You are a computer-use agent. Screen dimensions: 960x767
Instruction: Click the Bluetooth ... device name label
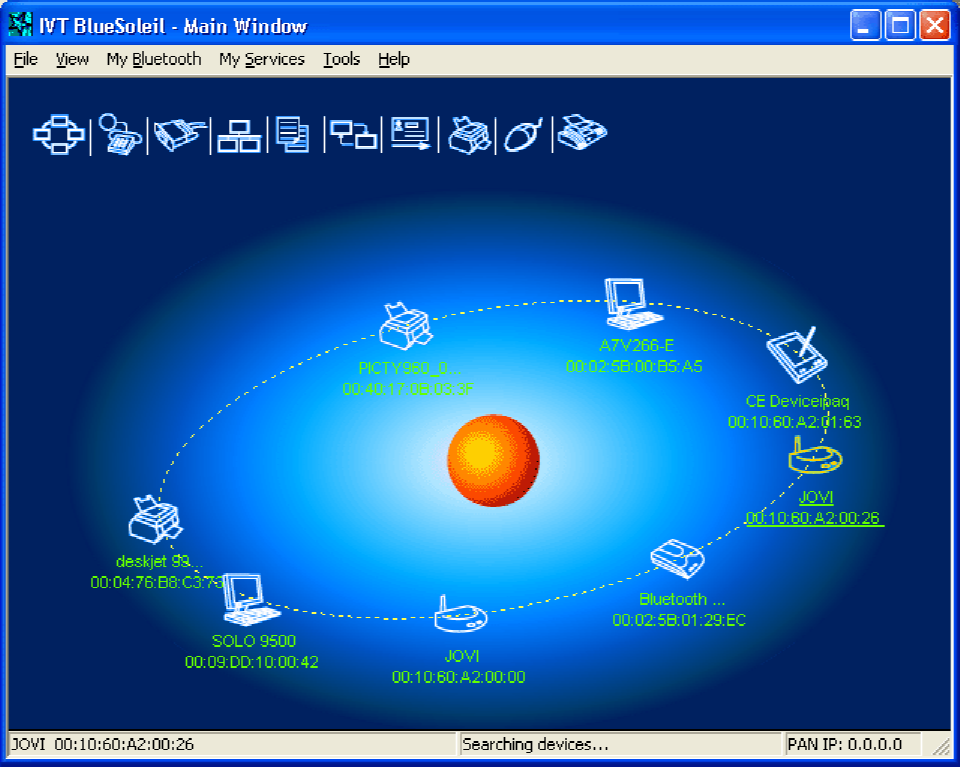pyautogui.click(x=681, y=599)
